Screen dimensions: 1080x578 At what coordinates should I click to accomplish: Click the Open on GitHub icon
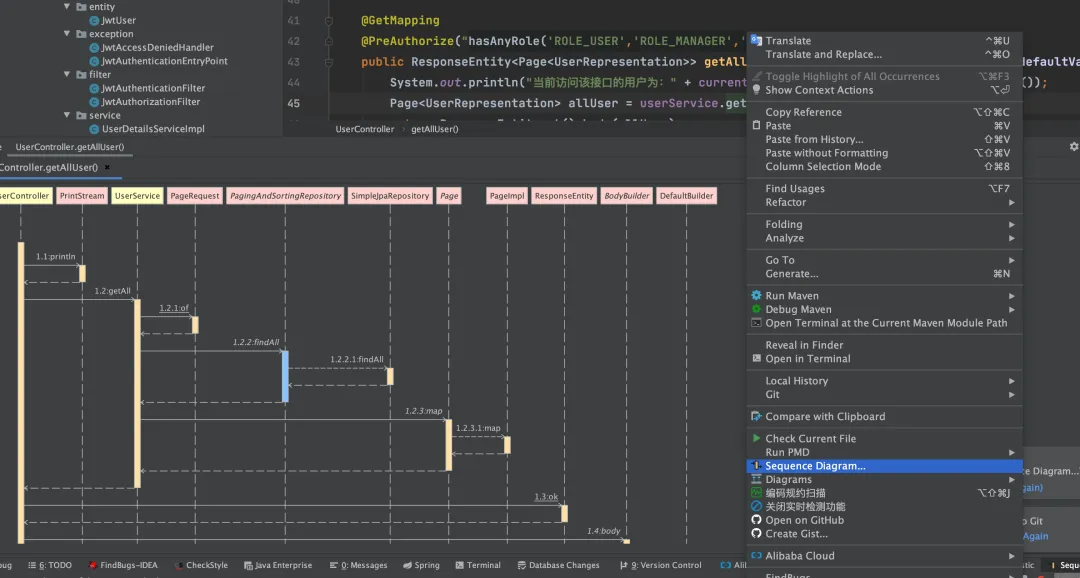pyautogui.click(x=756, y=520)
